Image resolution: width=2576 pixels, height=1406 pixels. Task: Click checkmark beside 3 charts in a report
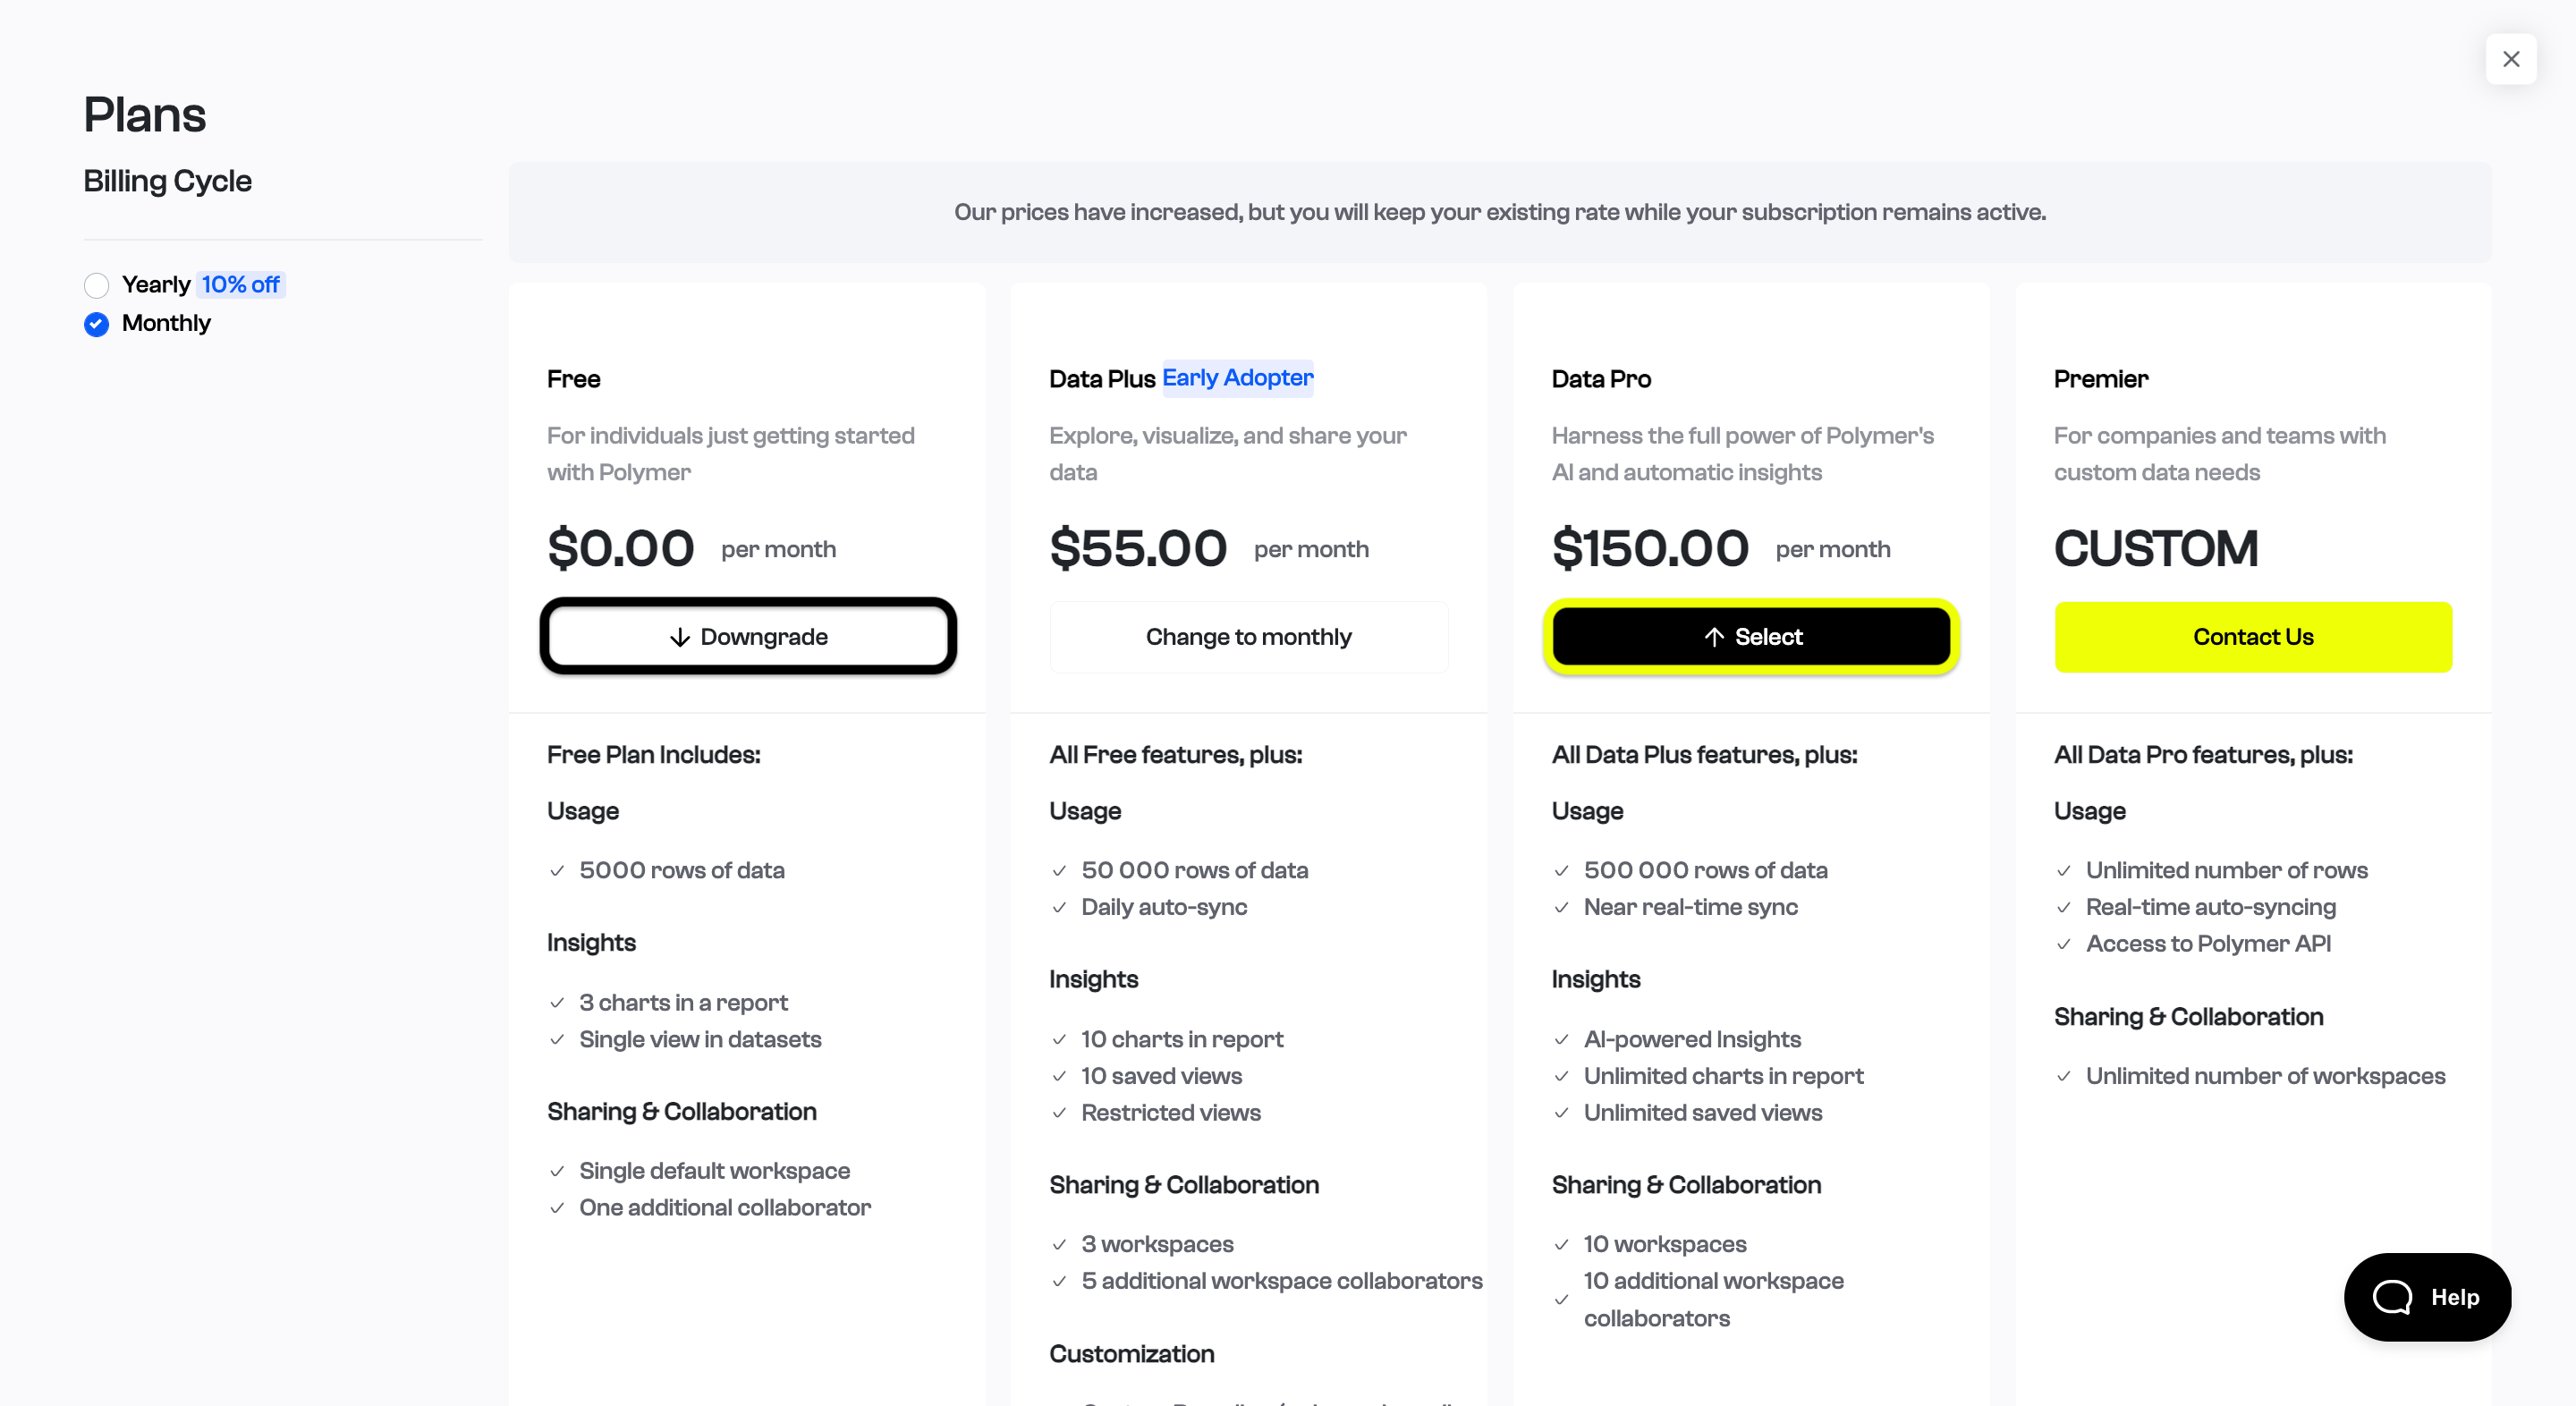pyautogui.click(x=557, y=1003)
